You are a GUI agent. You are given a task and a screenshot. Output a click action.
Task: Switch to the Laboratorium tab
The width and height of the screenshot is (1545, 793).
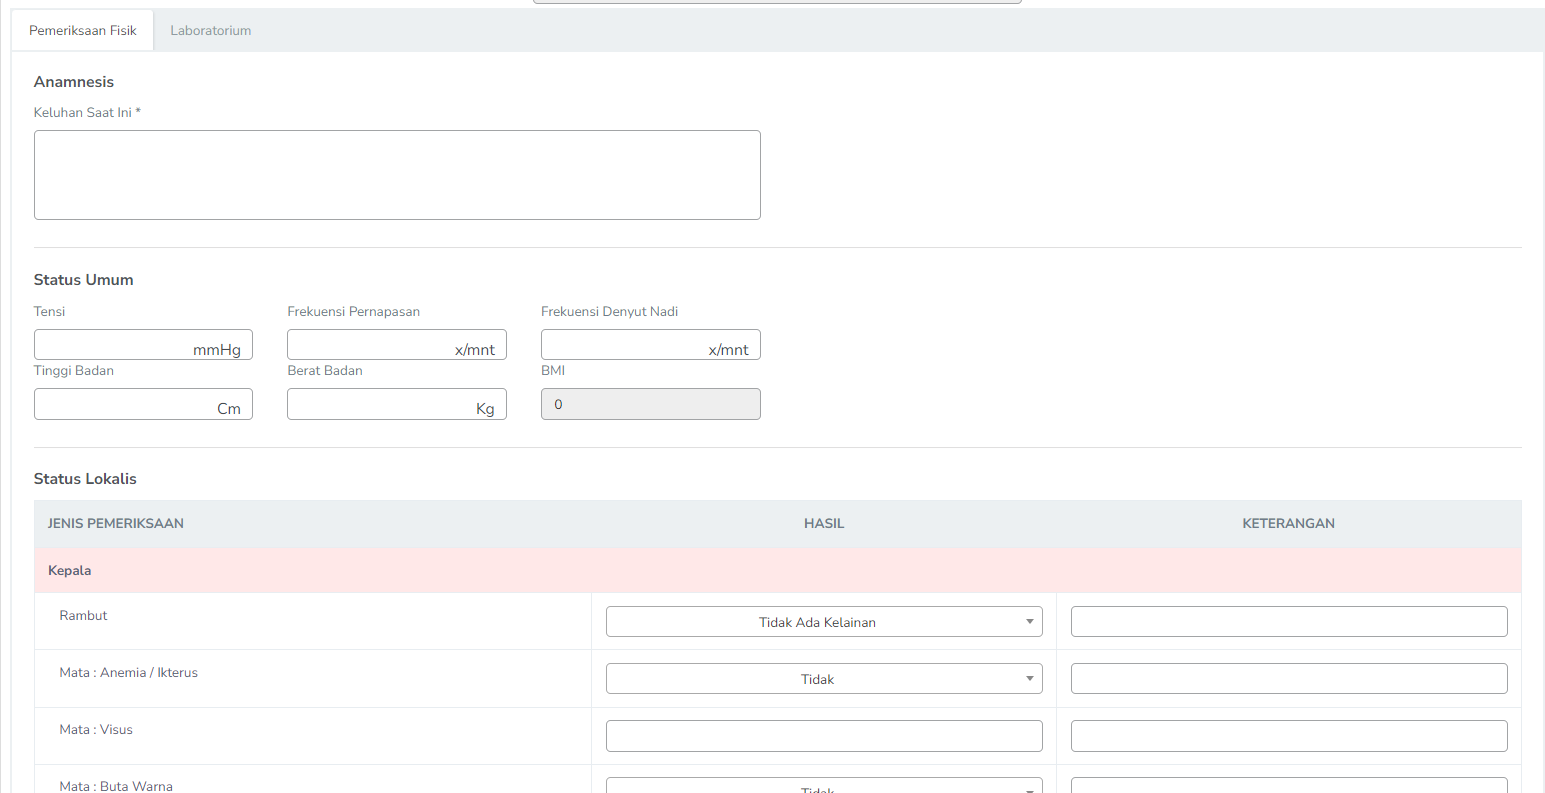click(210, 31)
